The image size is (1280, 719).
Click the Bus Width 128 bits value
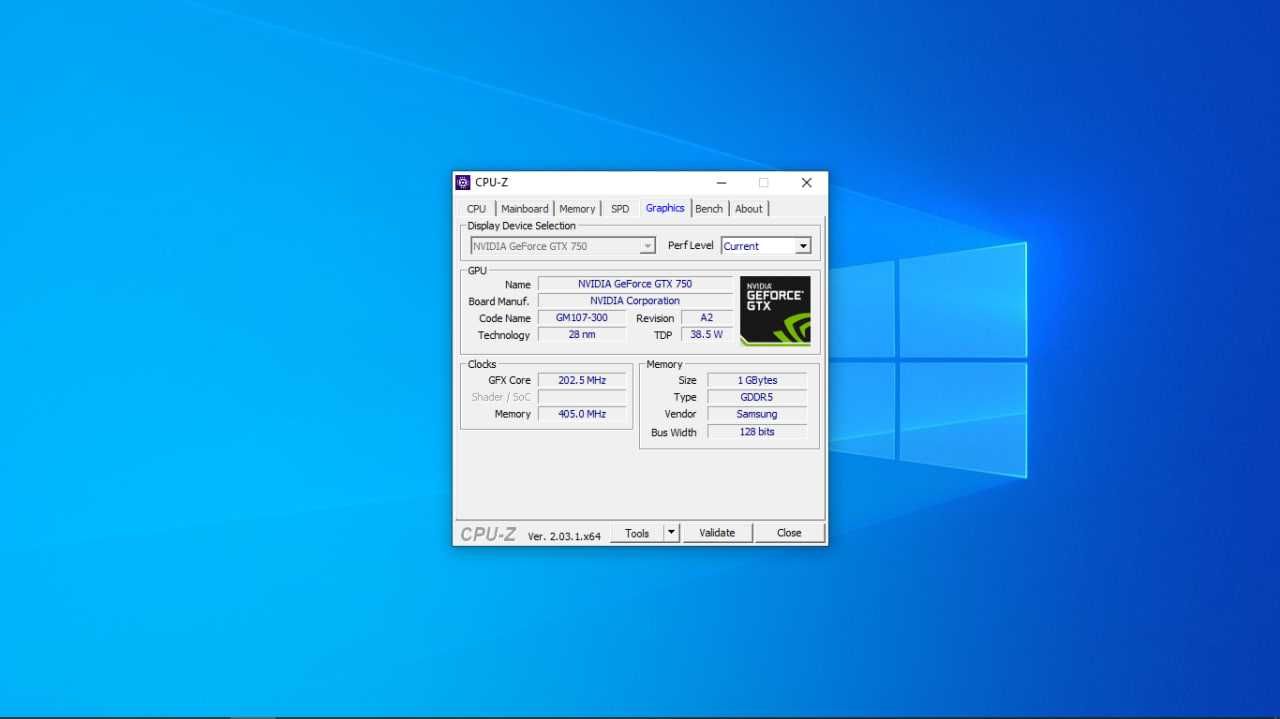[x=757, y=432]
